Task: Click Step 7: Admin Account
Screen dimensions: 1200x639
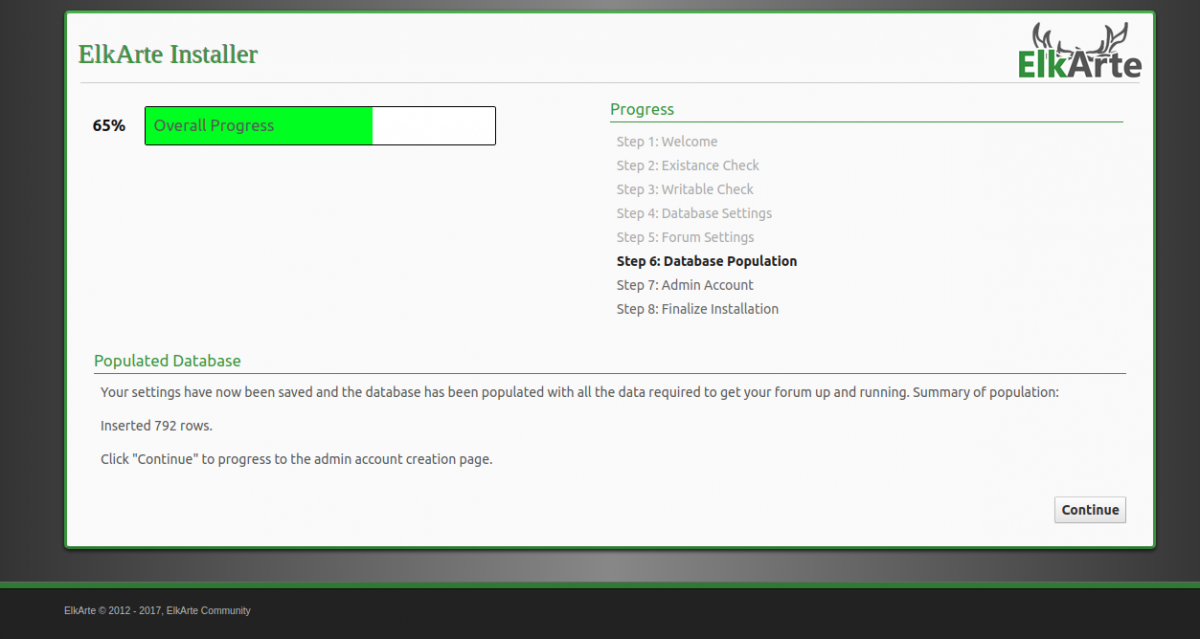Action: (685, 286)
